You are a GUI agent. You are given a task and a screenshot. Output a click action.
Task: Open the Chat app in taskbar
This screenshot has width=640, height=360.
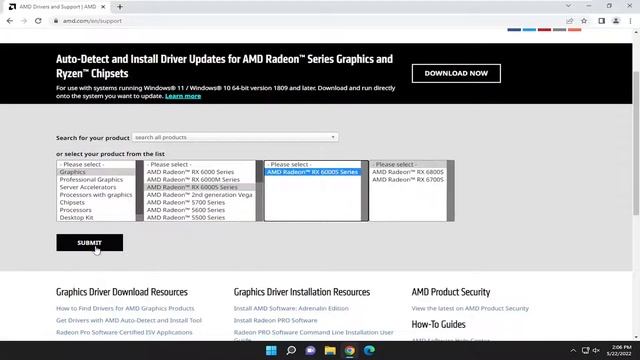pyautogui.click(x=311, y=351)
